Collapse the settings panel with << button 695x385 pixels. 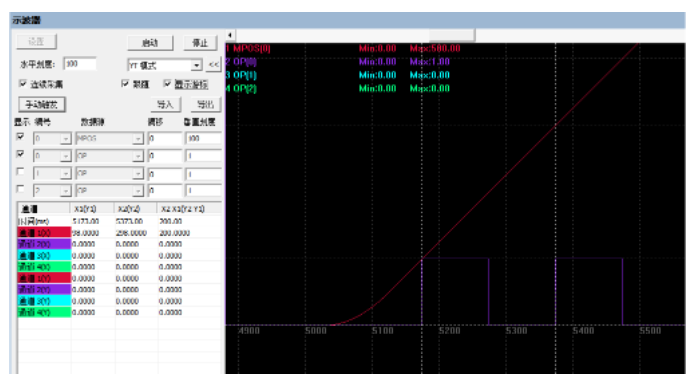click(x=214, y=65)
